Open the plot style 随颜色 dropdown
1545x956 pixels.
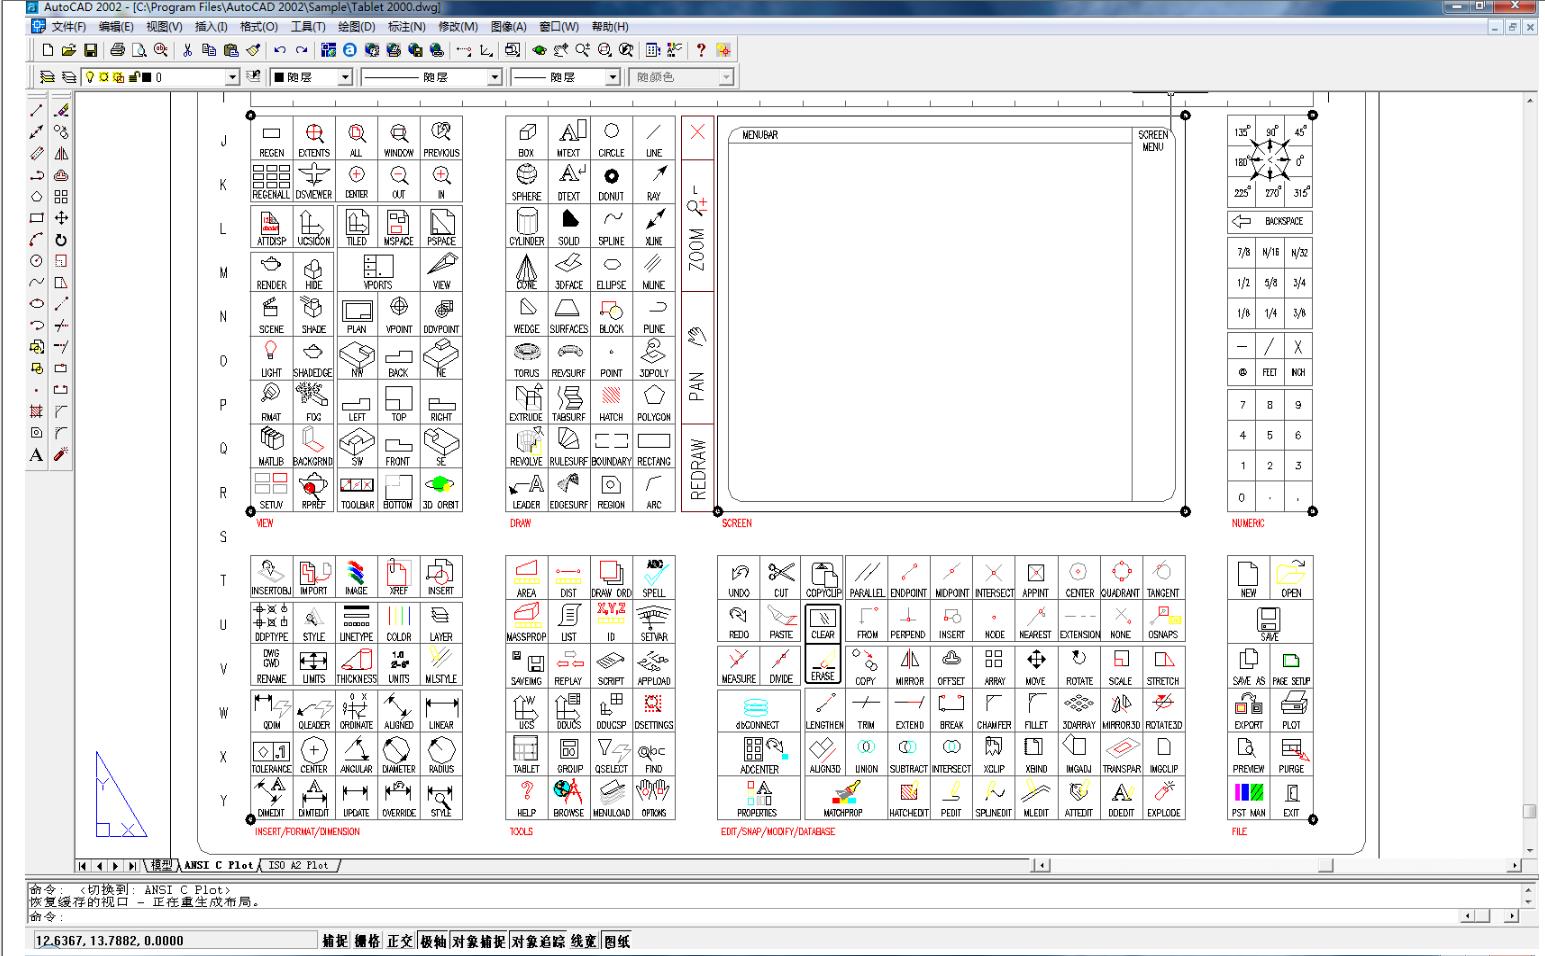tap(726, 77)
